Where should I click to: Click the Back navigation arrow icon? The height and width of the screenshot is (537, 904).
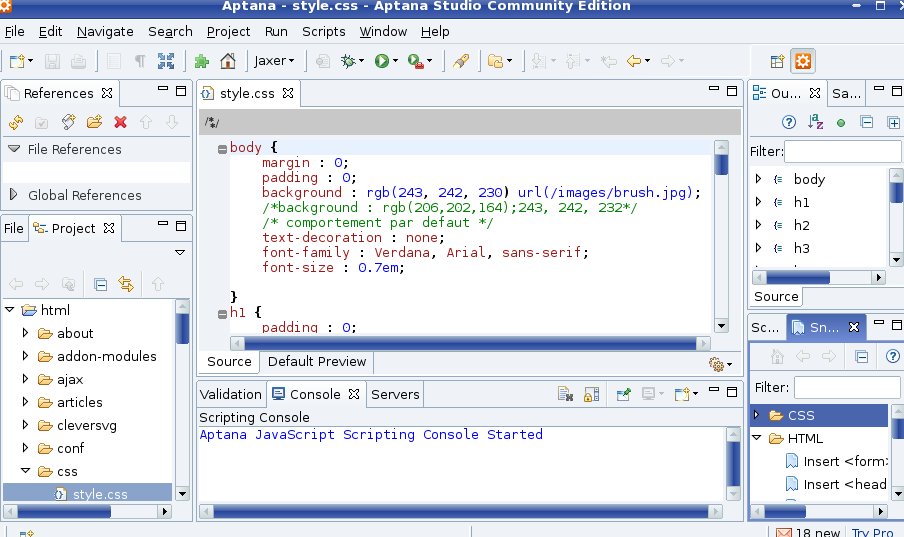634,61
